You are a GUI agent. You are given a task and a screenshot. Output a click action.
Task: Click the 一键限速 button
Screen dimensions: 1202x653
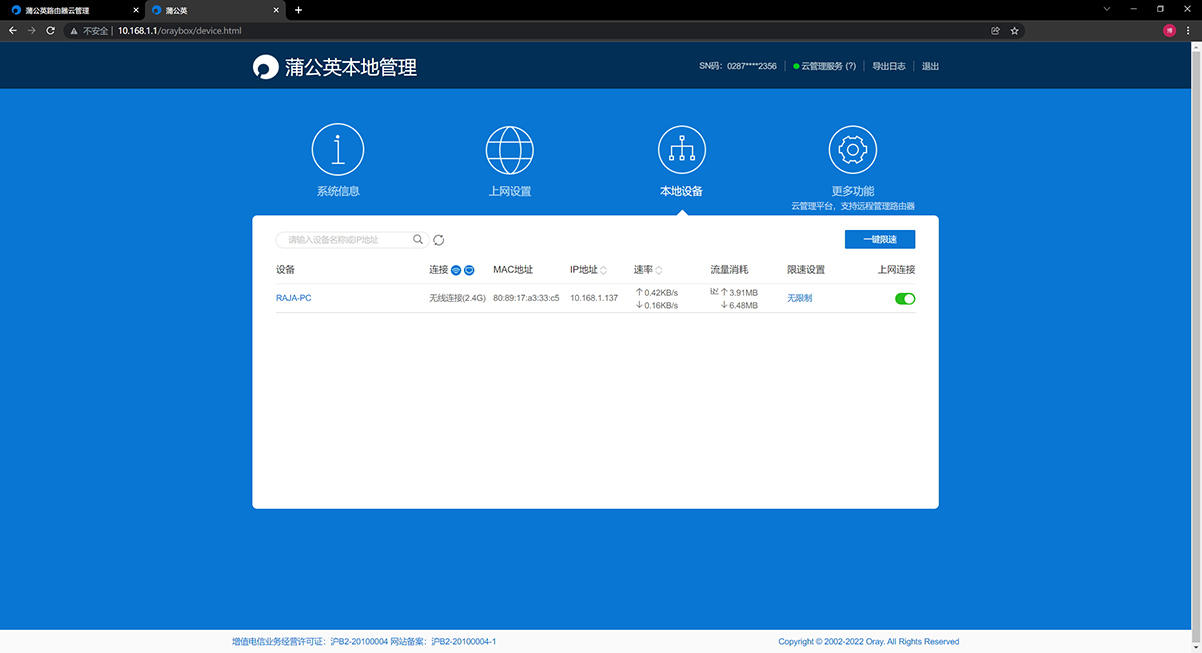[x=879, y=239]
